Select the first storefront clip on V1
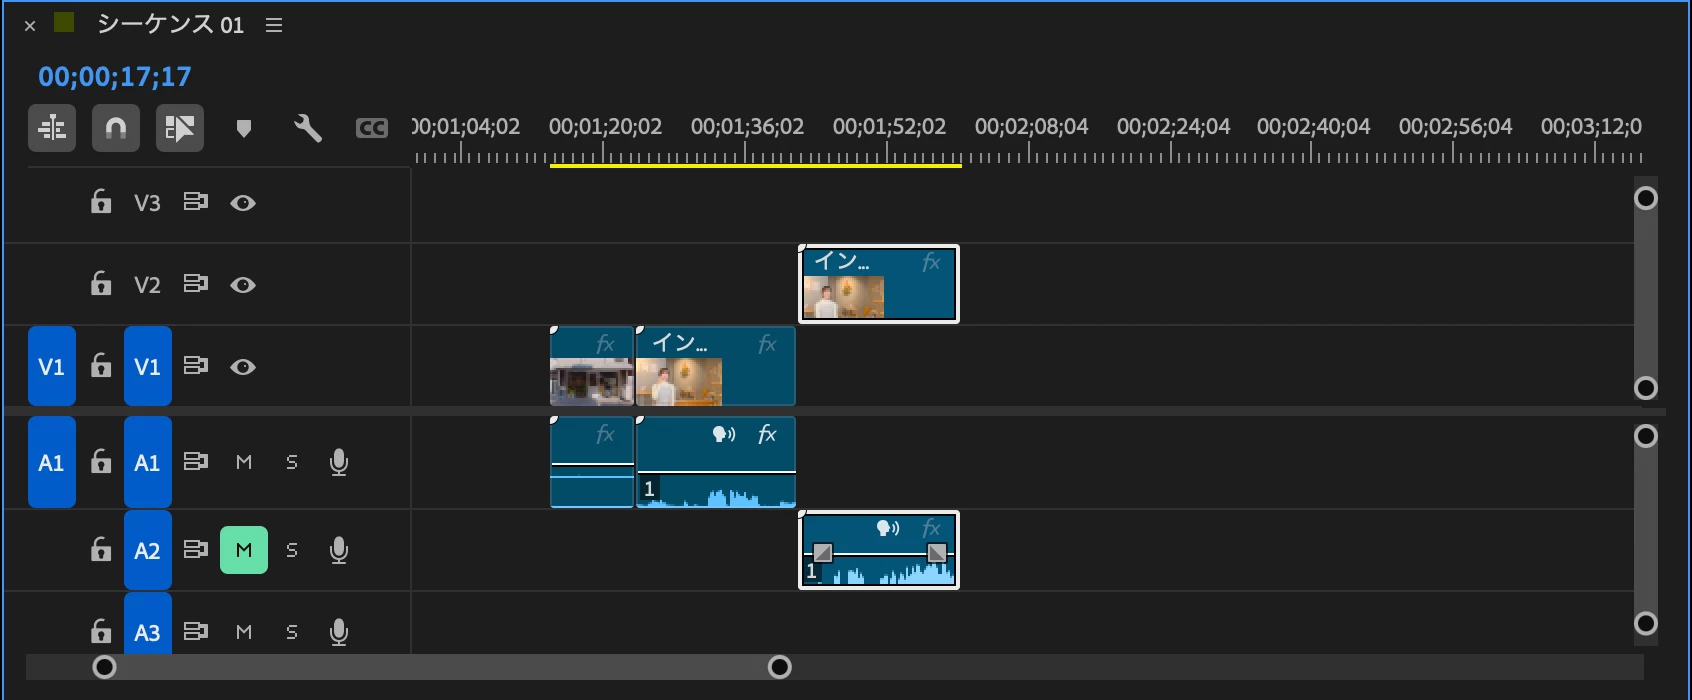 pyautogui.click(x=592, y=366)
